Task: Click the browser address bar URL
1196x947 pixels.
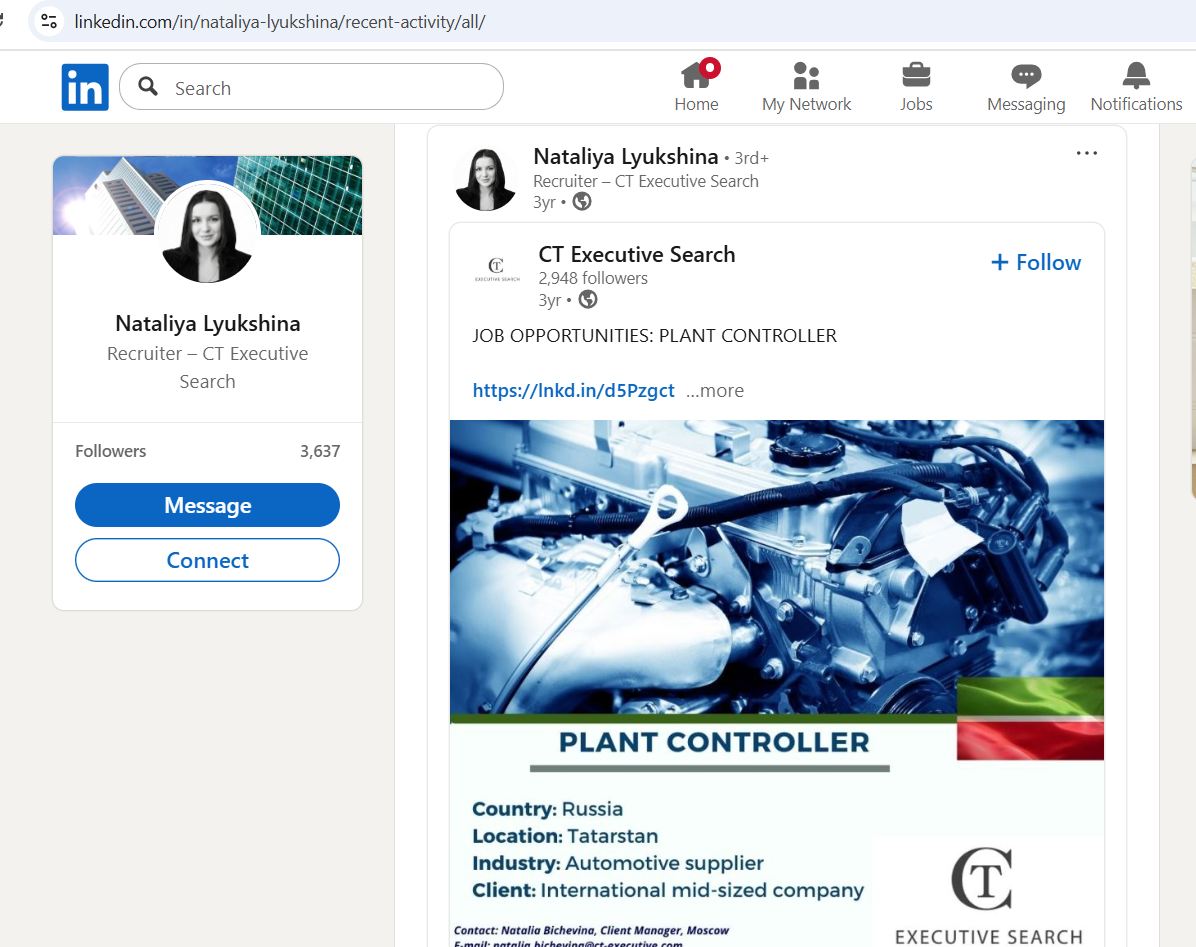Action: click(280, 21)
